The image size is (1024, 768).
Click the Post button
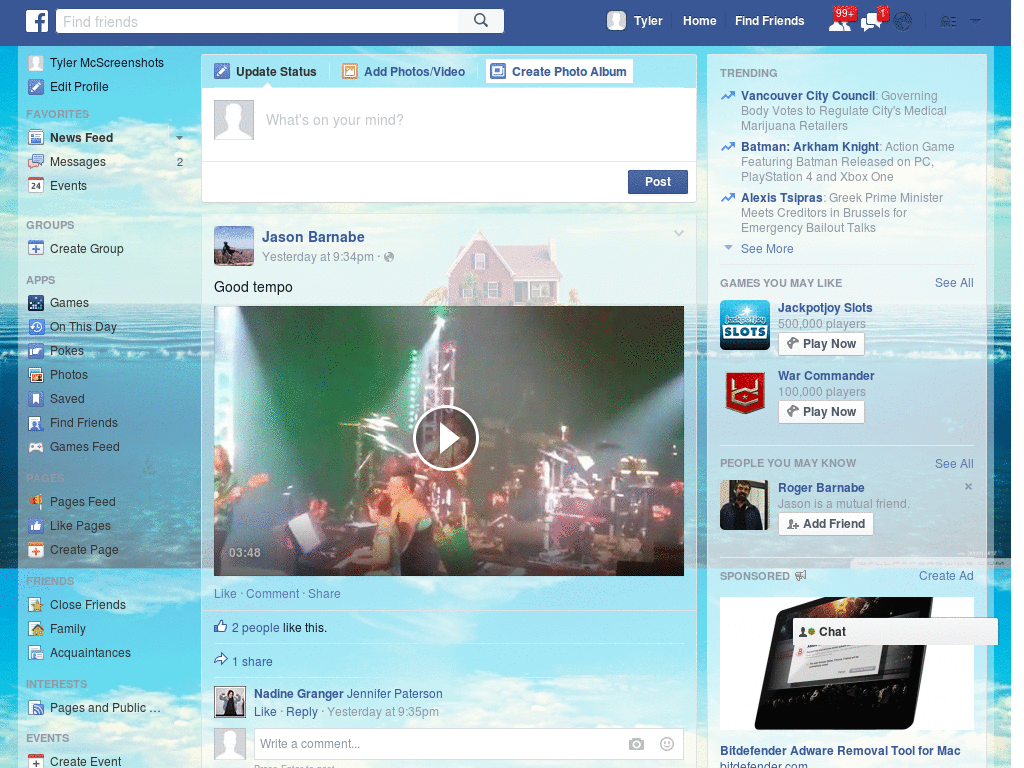pos(658,182)
